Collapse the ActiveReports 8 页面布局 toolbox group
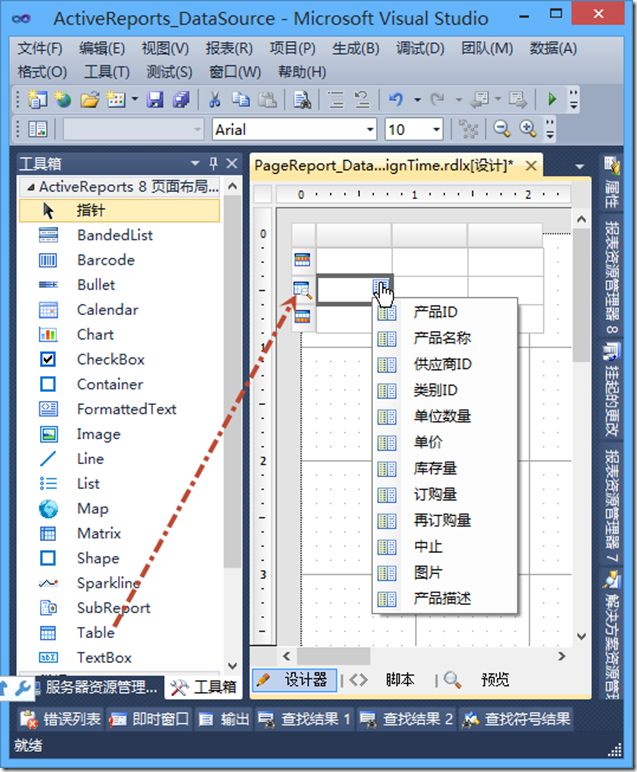637x772 pixels. pos(31,187)
